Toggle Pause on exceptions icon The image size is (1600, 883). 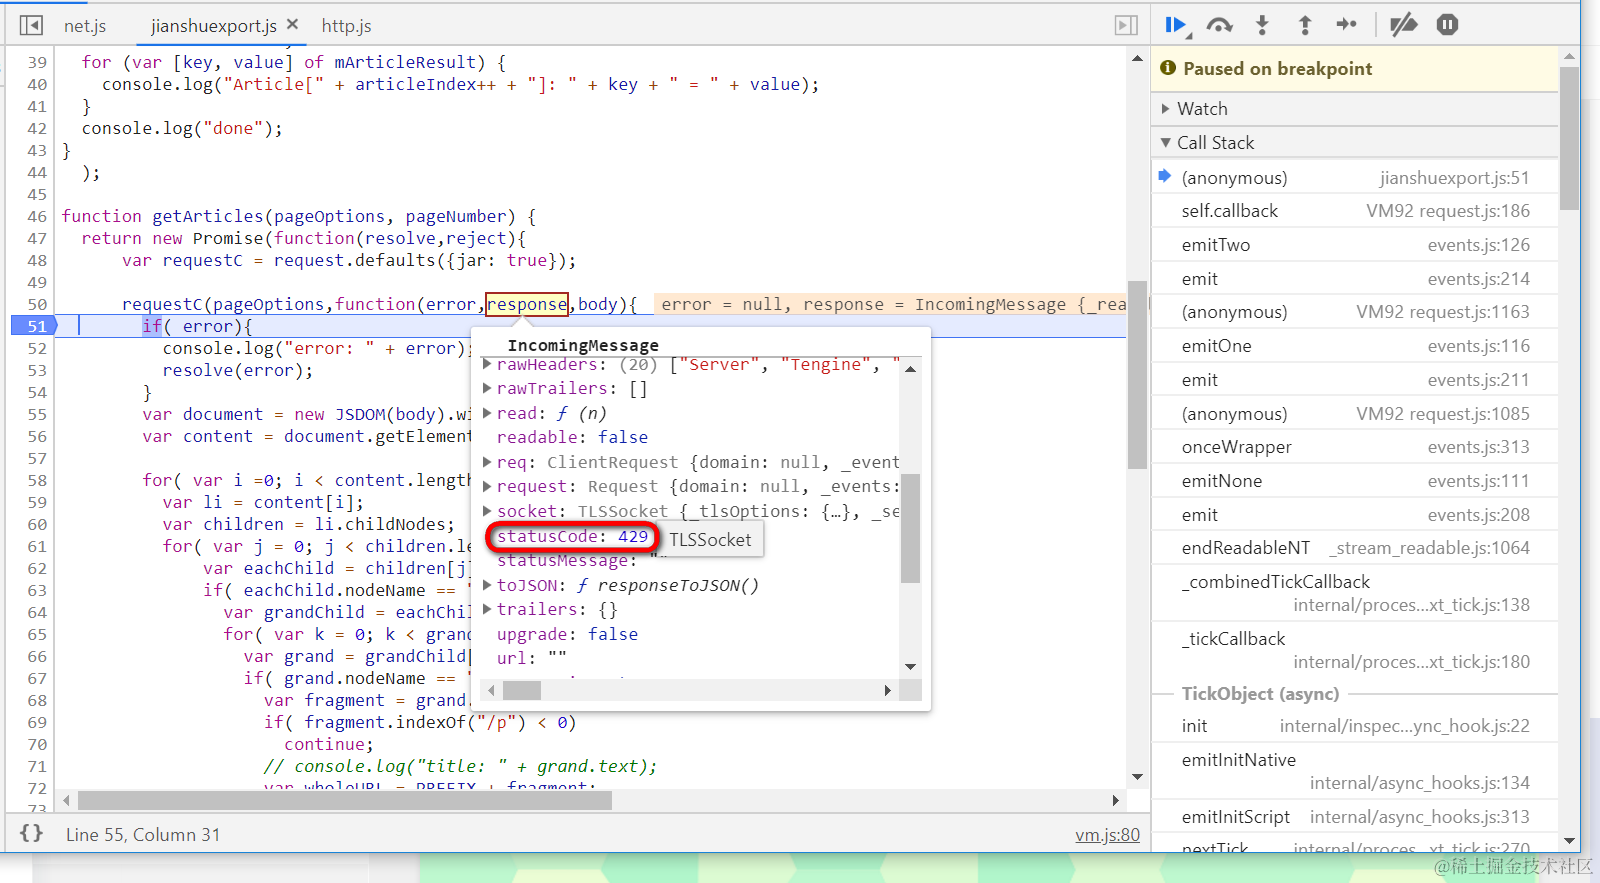tap(1447, 25)
